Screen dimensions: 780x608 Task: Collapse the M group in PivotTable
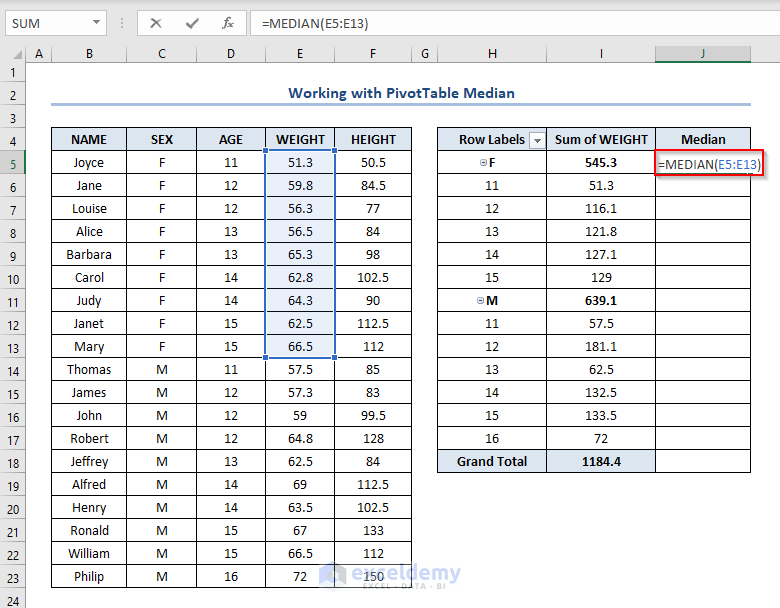[x=480, y=301]
